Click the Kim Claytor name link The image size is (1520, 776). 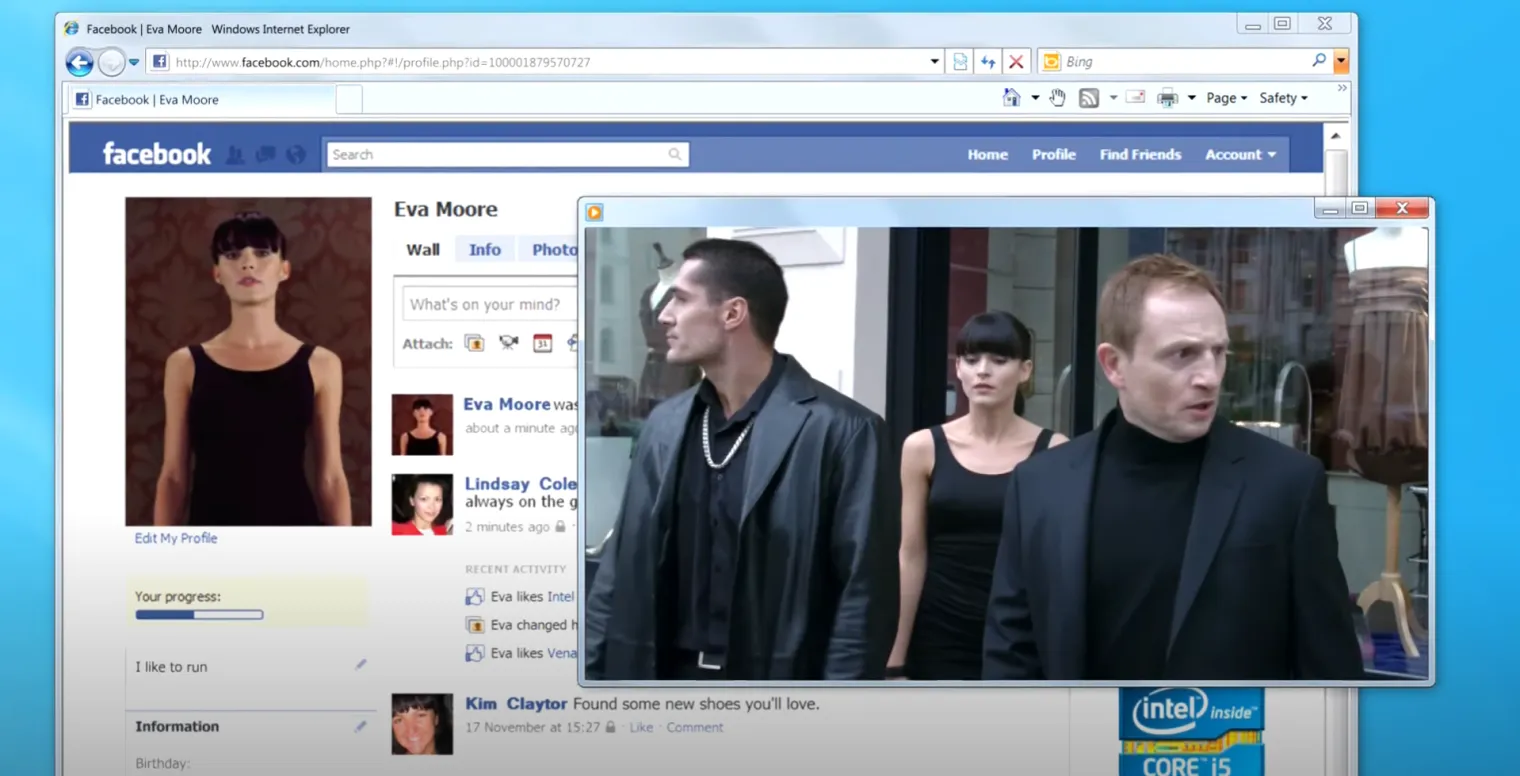point(516,704)
